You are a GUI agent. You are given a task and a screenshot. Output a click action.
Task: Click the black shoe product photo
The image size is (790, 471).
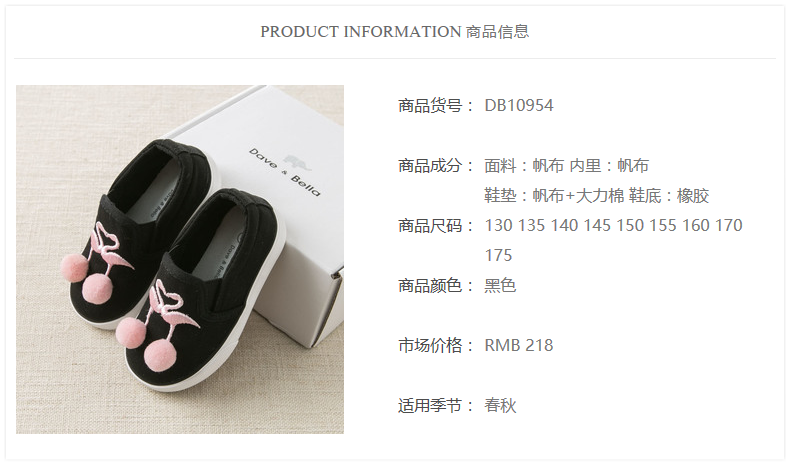point(180,259)
